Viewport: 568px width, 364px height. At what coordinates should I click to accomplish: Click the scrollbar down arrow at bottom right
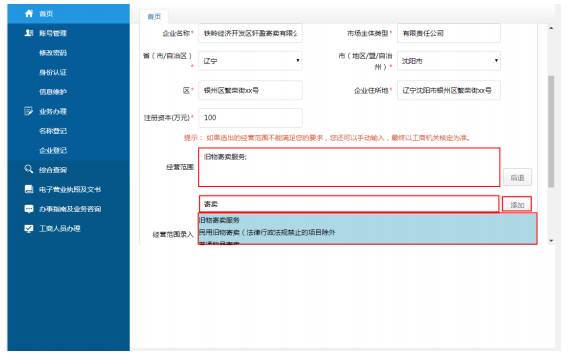551,240
